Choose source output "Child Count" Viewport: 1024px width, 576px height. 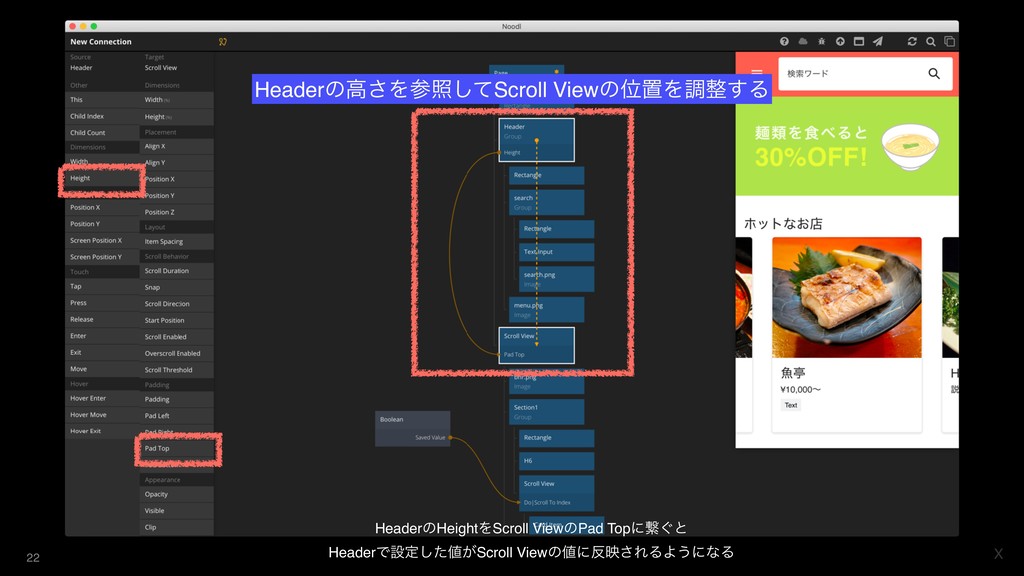pyautogui.click(x=102, y=133)
